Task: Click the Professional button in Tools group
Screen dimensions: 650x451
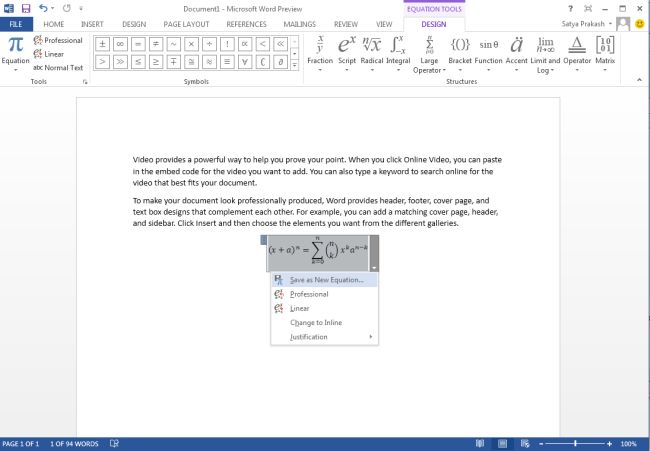Action: click(58, 40)
